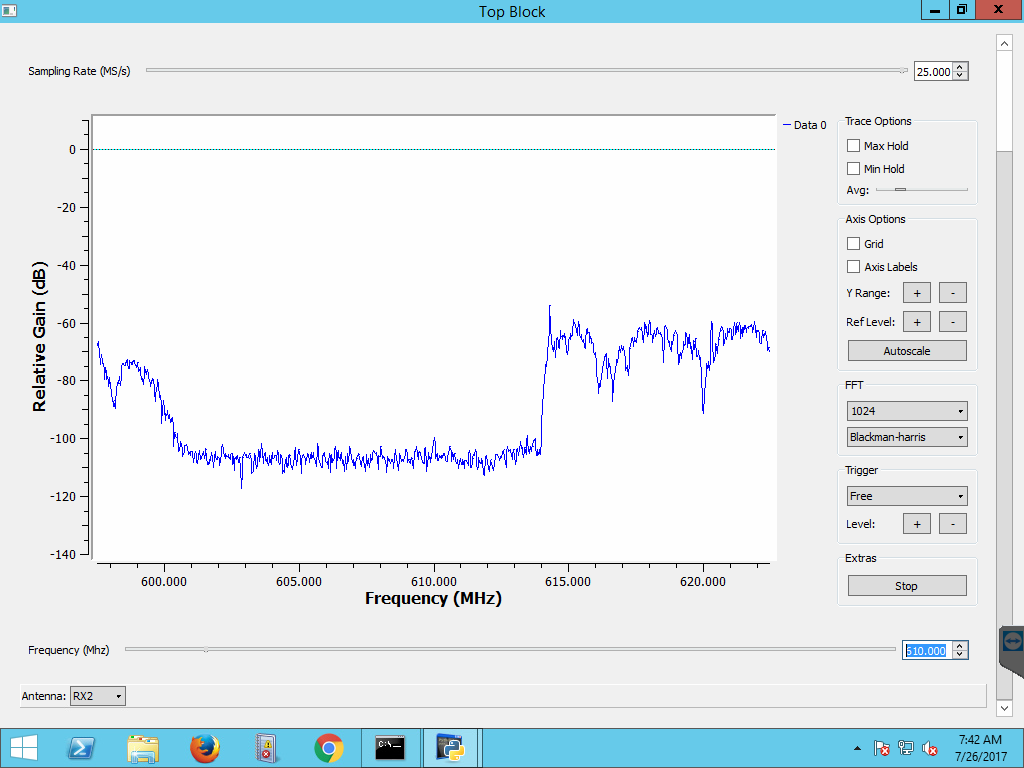Open the FFT size 1024 dropdown
Viewport: 1024px width, 768px height.
[907, 411]
